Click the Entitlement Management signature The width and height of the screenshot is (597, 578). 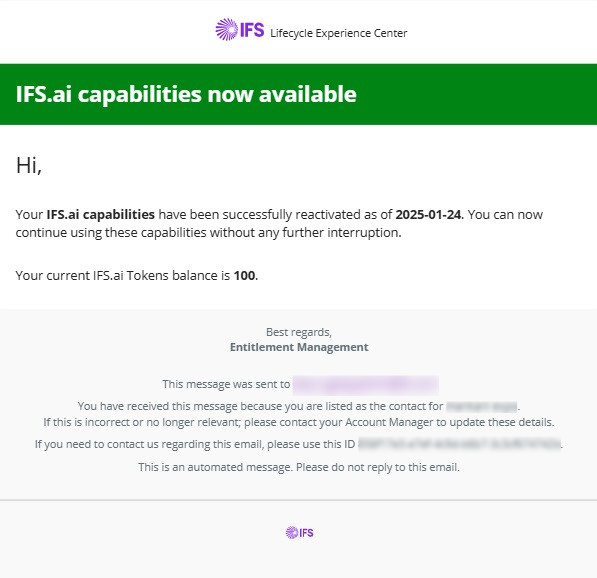click(x=299, y=347)
